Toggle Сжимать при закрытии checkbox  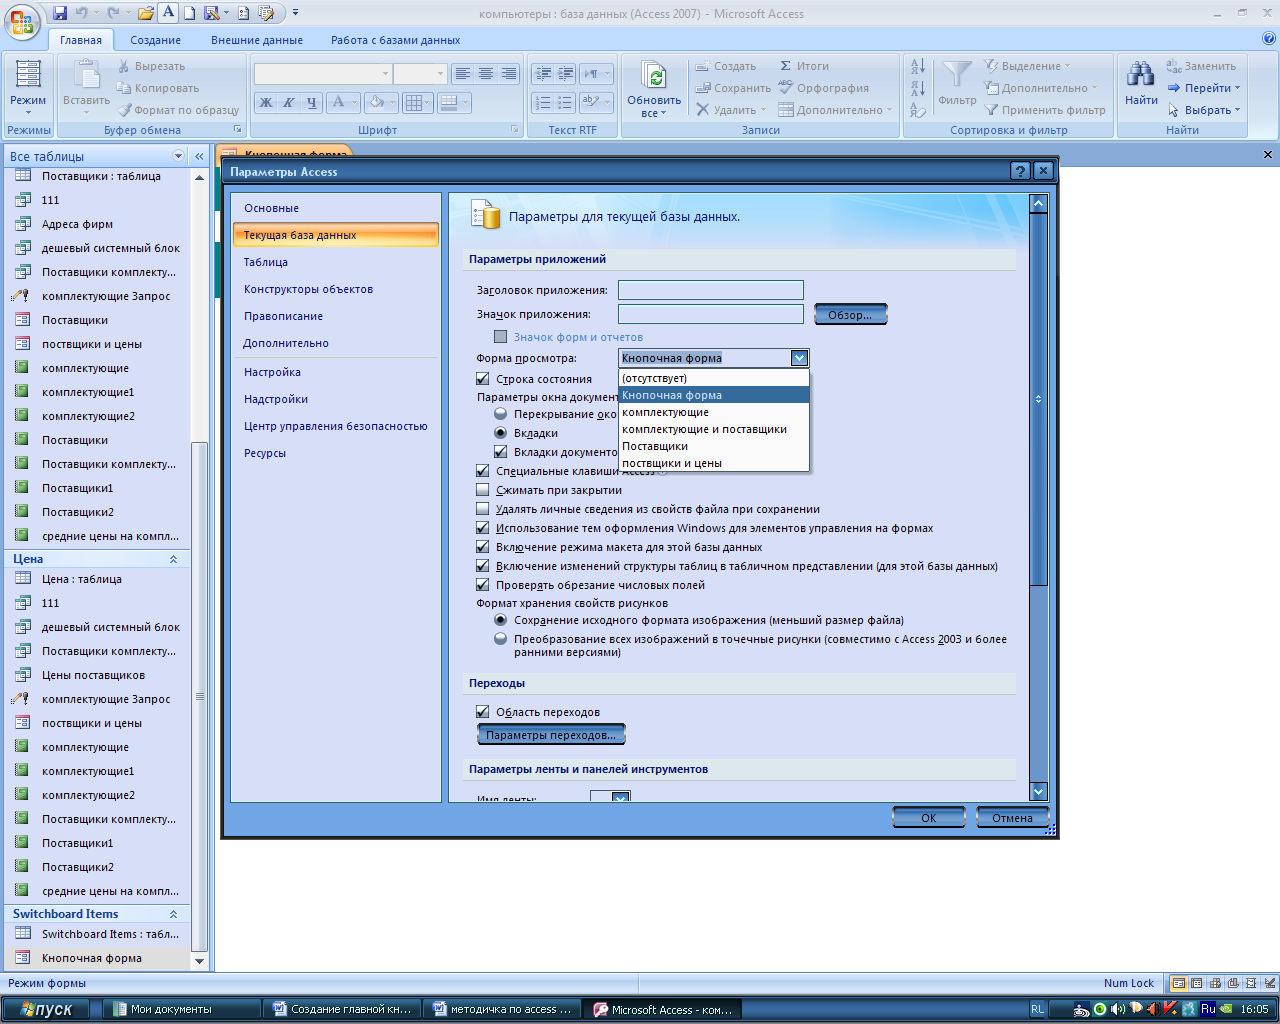[483, 490]
